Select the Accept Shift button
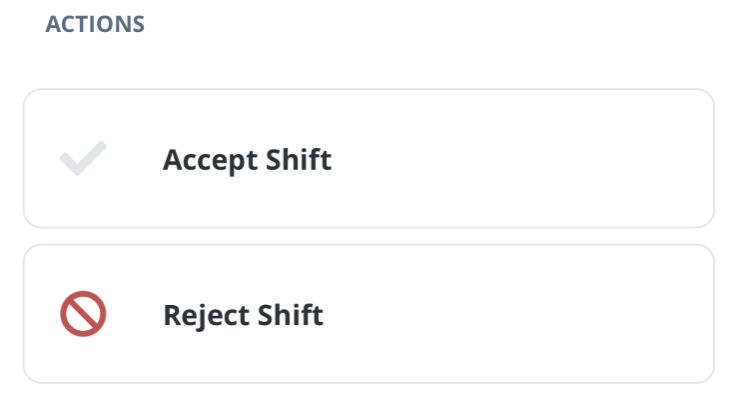The height and width of the screenshot is (406, 738). tap(369, 158)
